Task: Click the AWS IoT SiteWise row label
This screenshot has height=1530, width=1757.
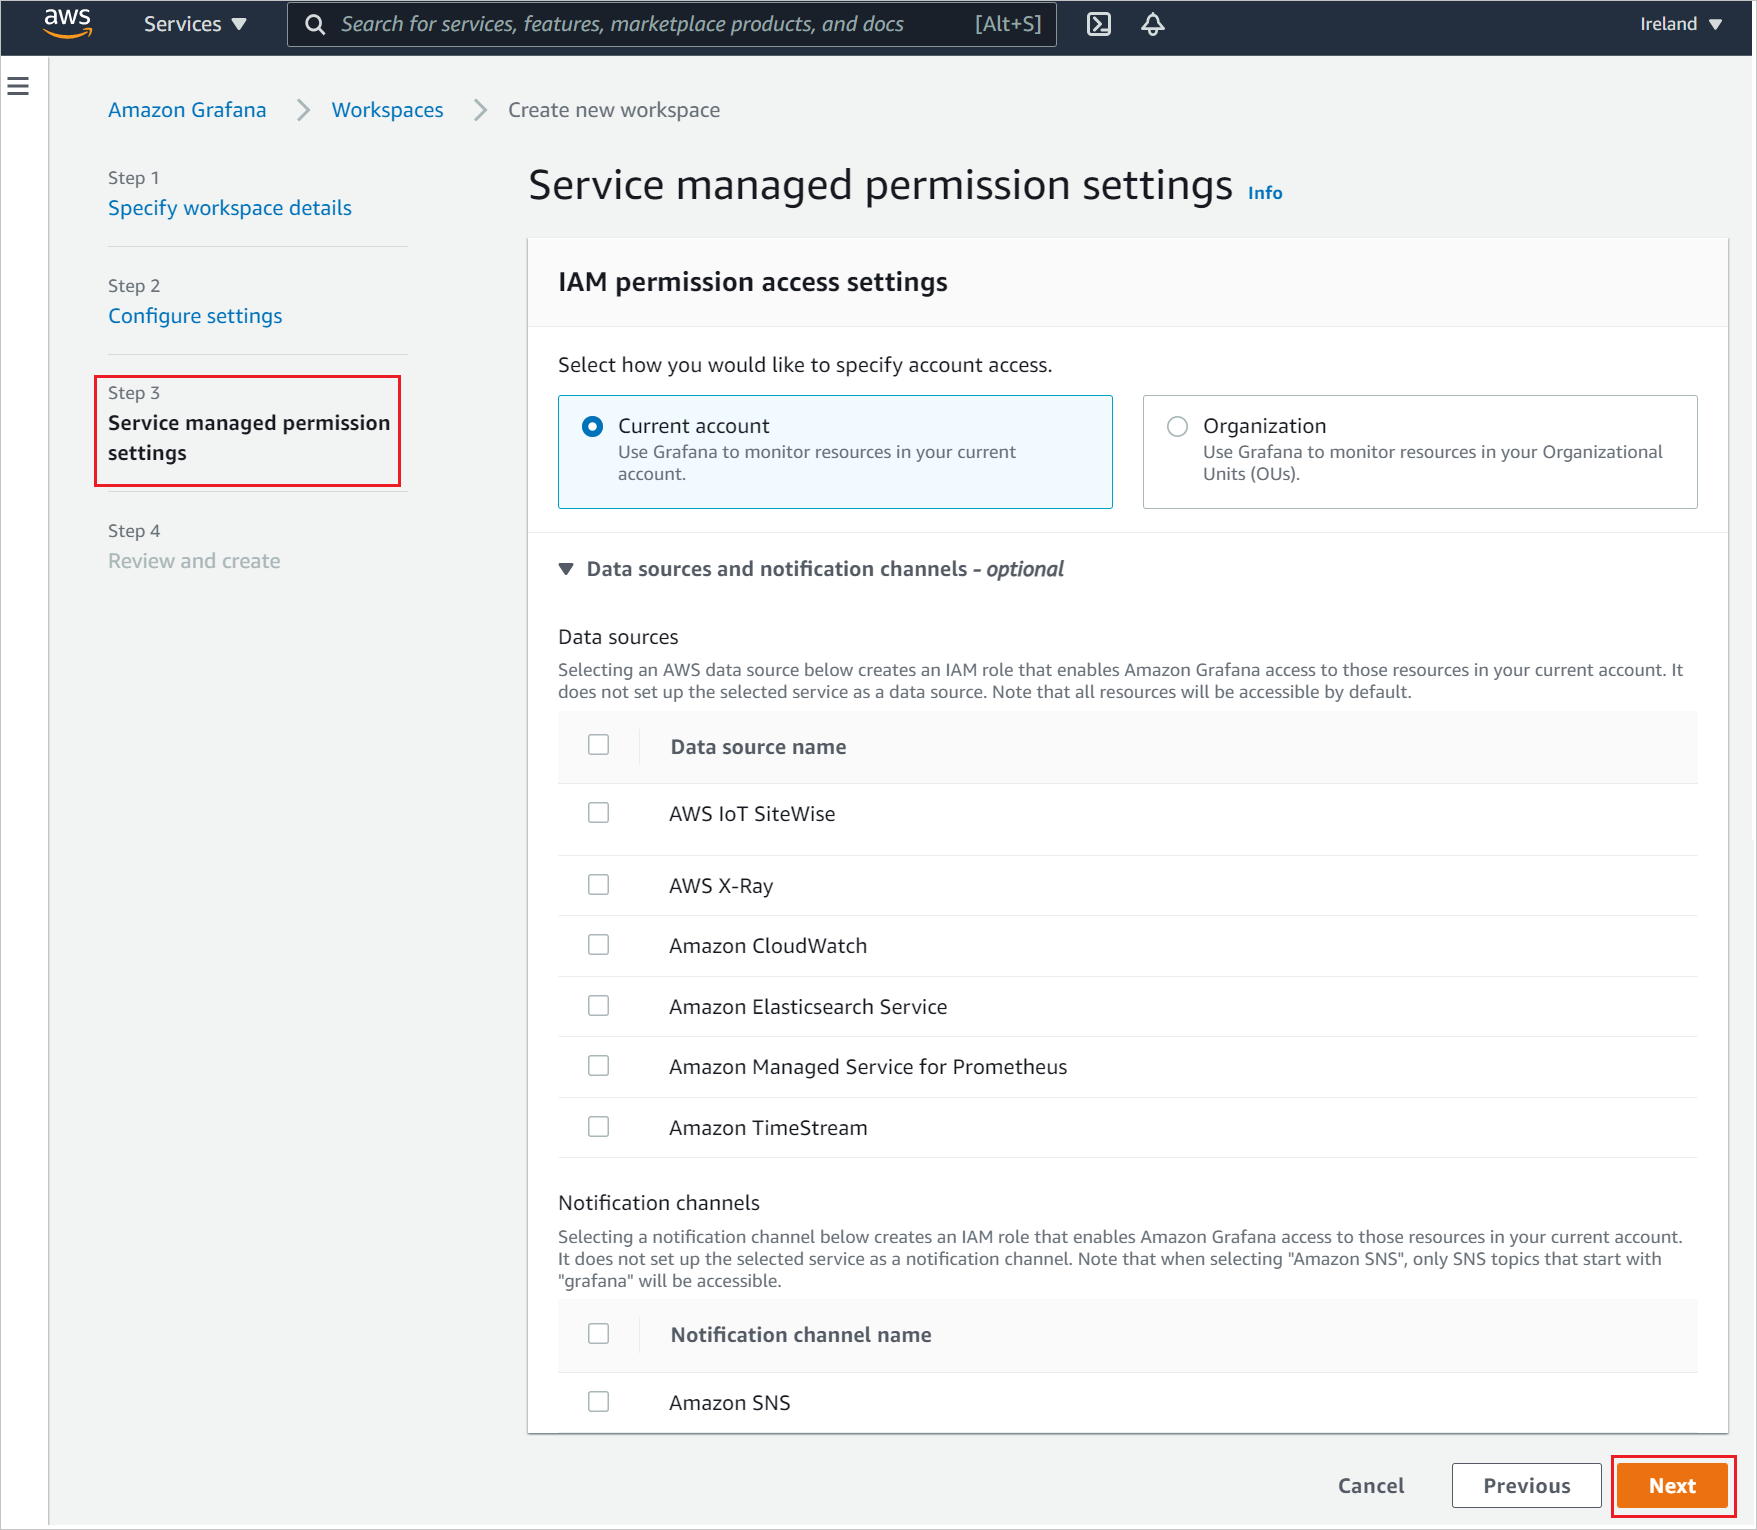Action: coord(752,814)
